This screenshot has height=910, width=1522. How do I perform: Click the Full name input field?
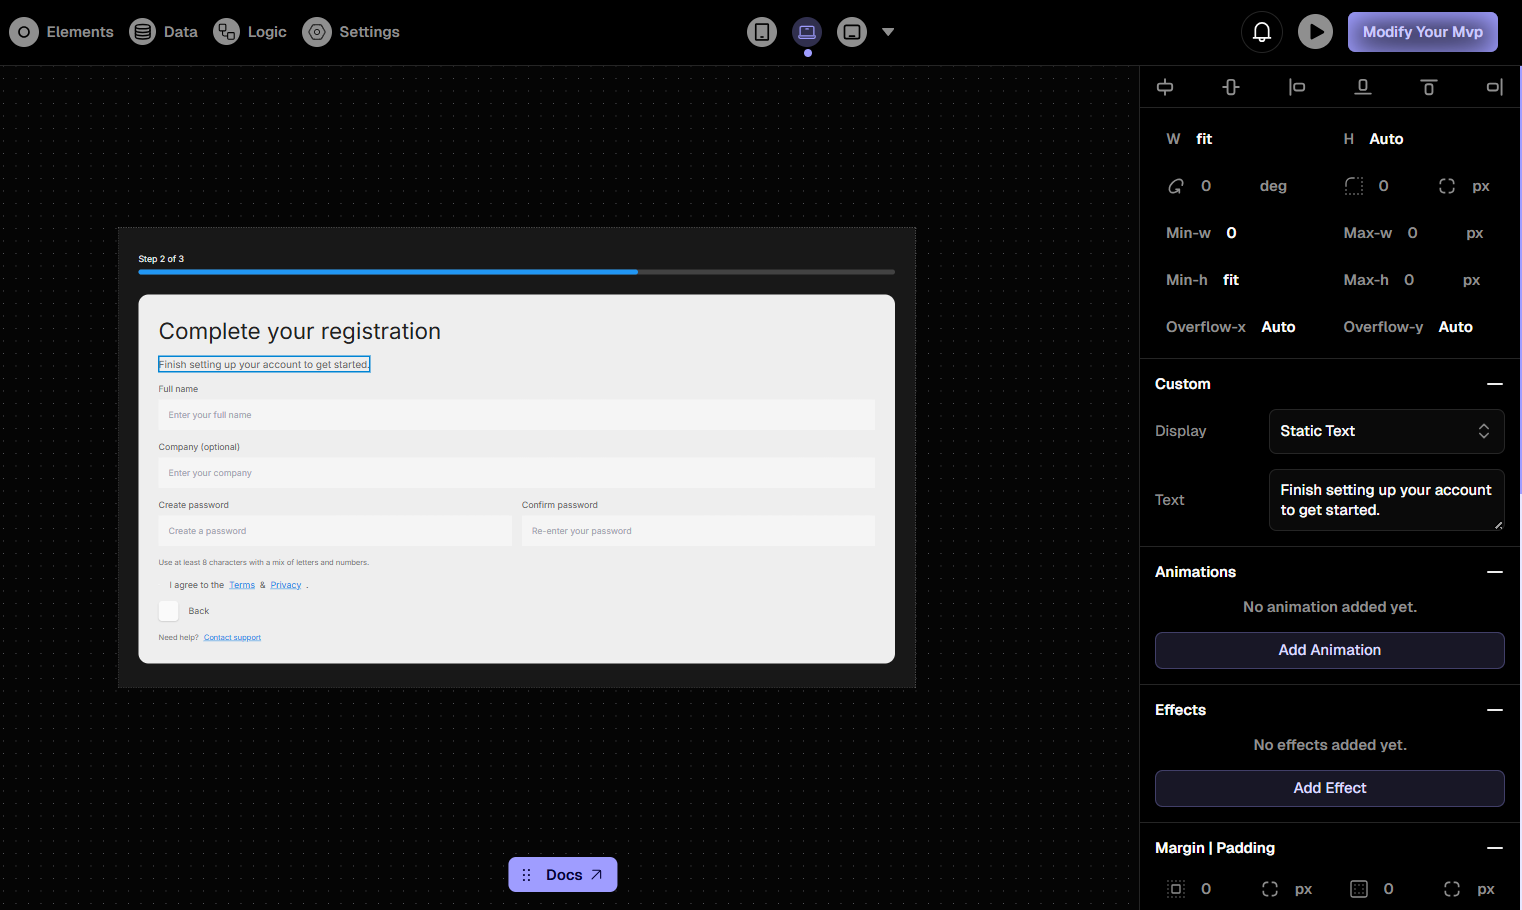[516, 415]
